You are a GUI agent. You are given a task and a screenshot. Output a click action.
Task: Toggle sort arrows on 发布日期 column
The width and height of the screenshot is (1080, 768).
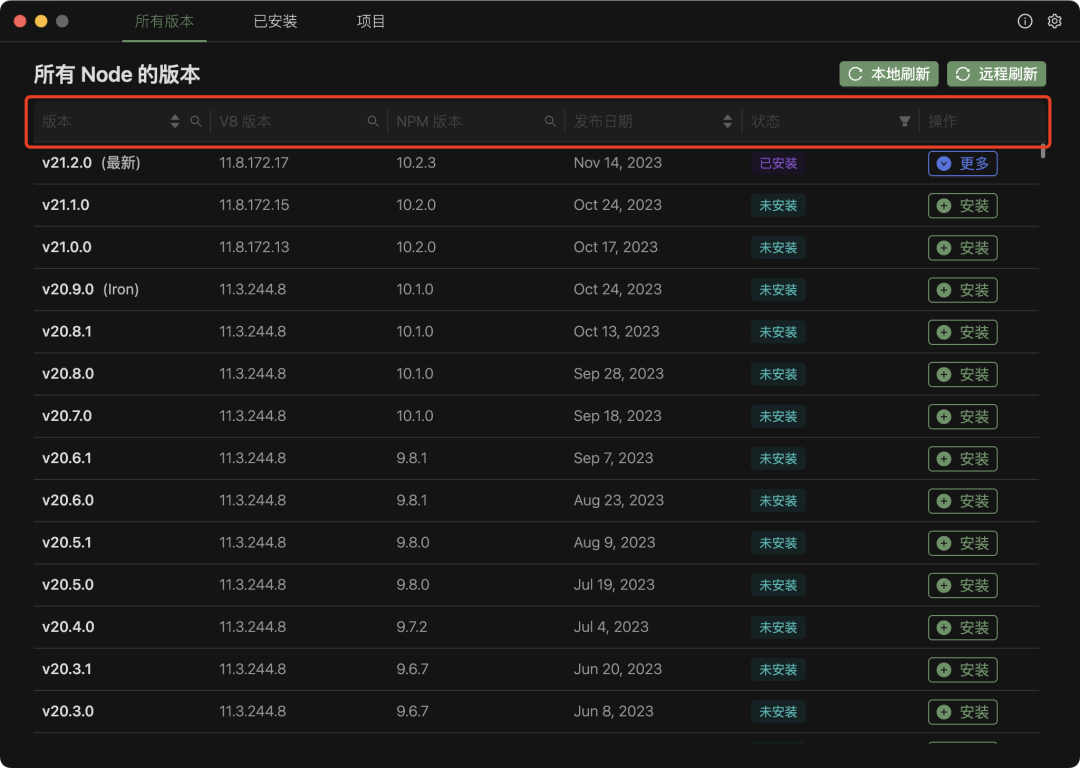click(x=728, y=121)
